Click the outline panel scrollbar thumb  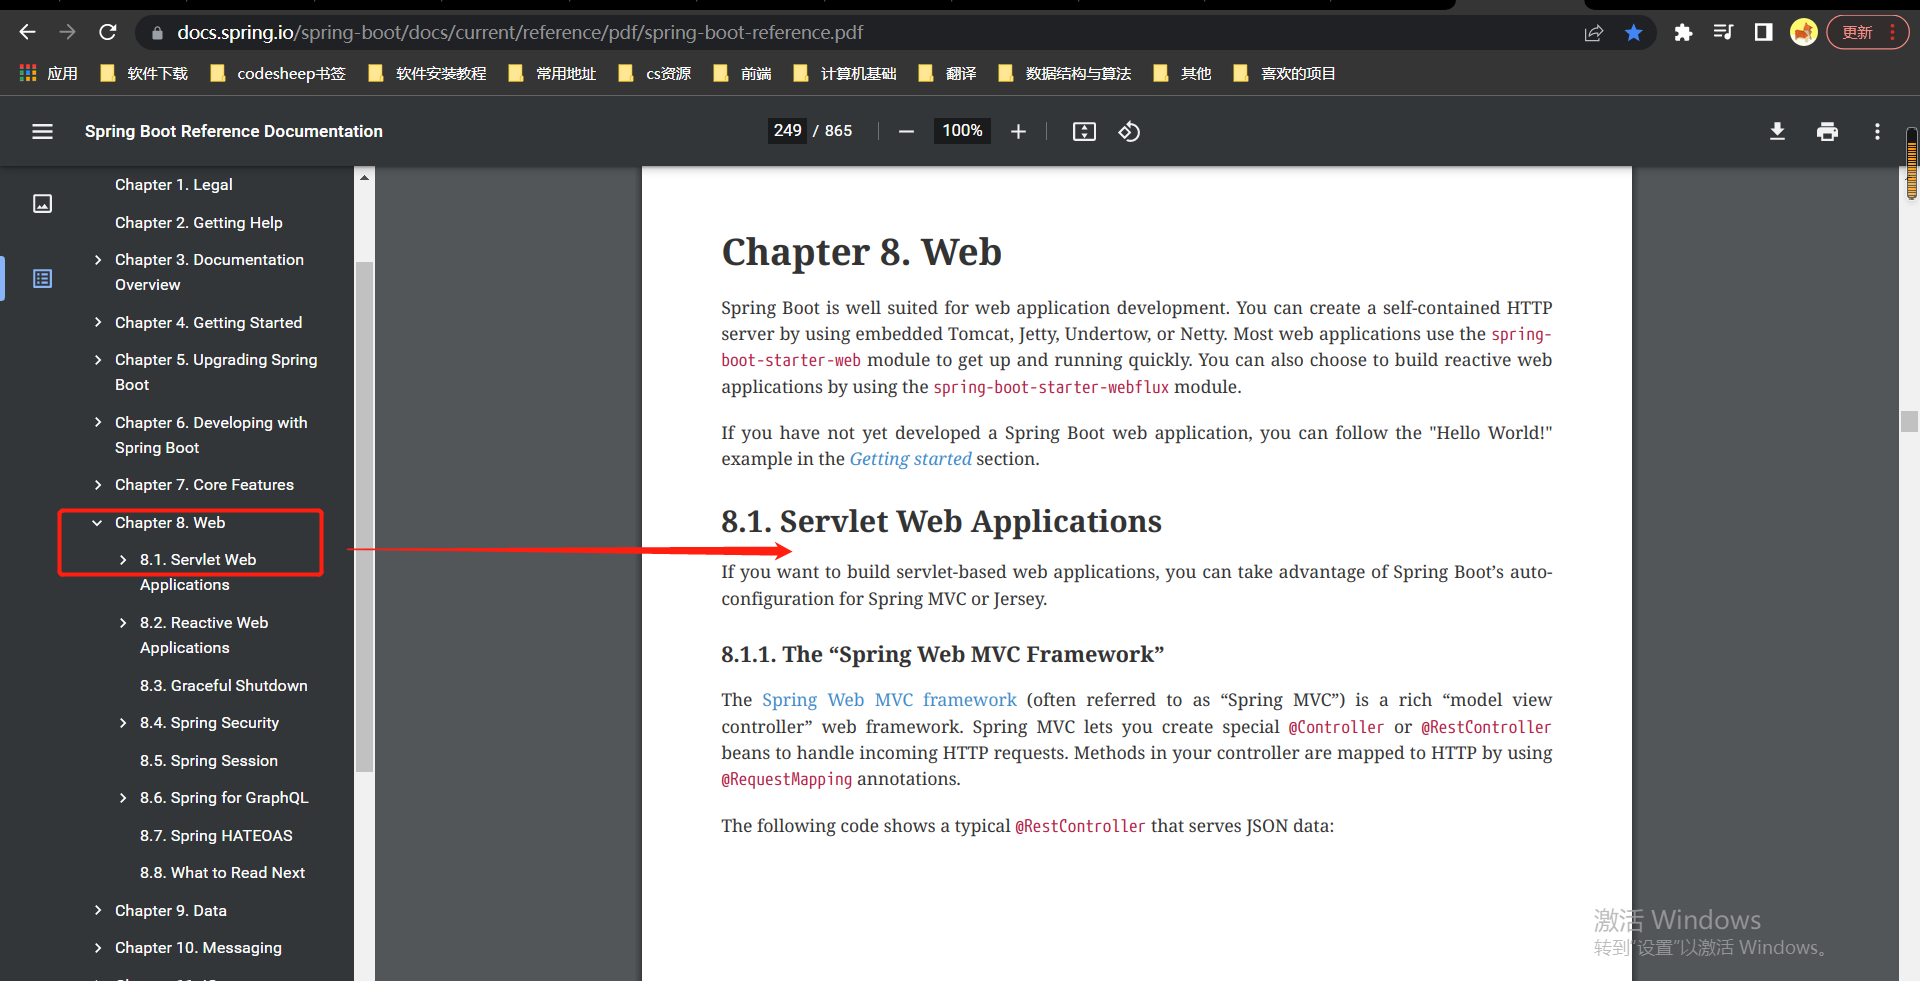[x=364, y=516]
